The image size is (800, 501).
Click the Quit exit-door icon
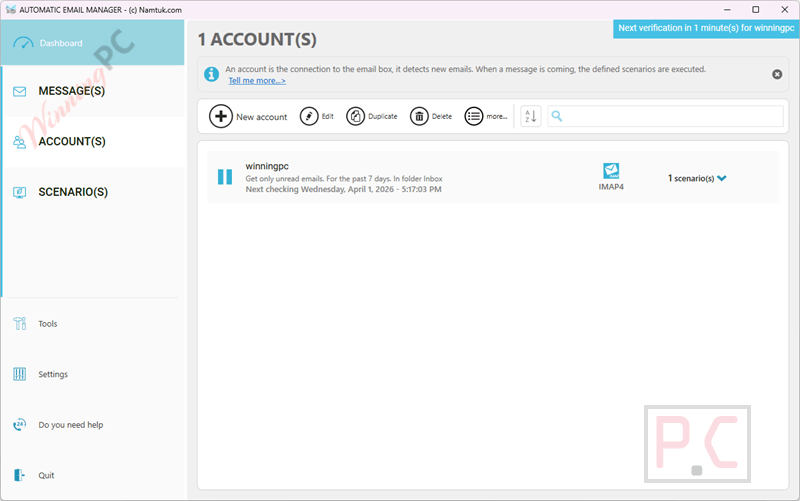click(x=19, y=475)
